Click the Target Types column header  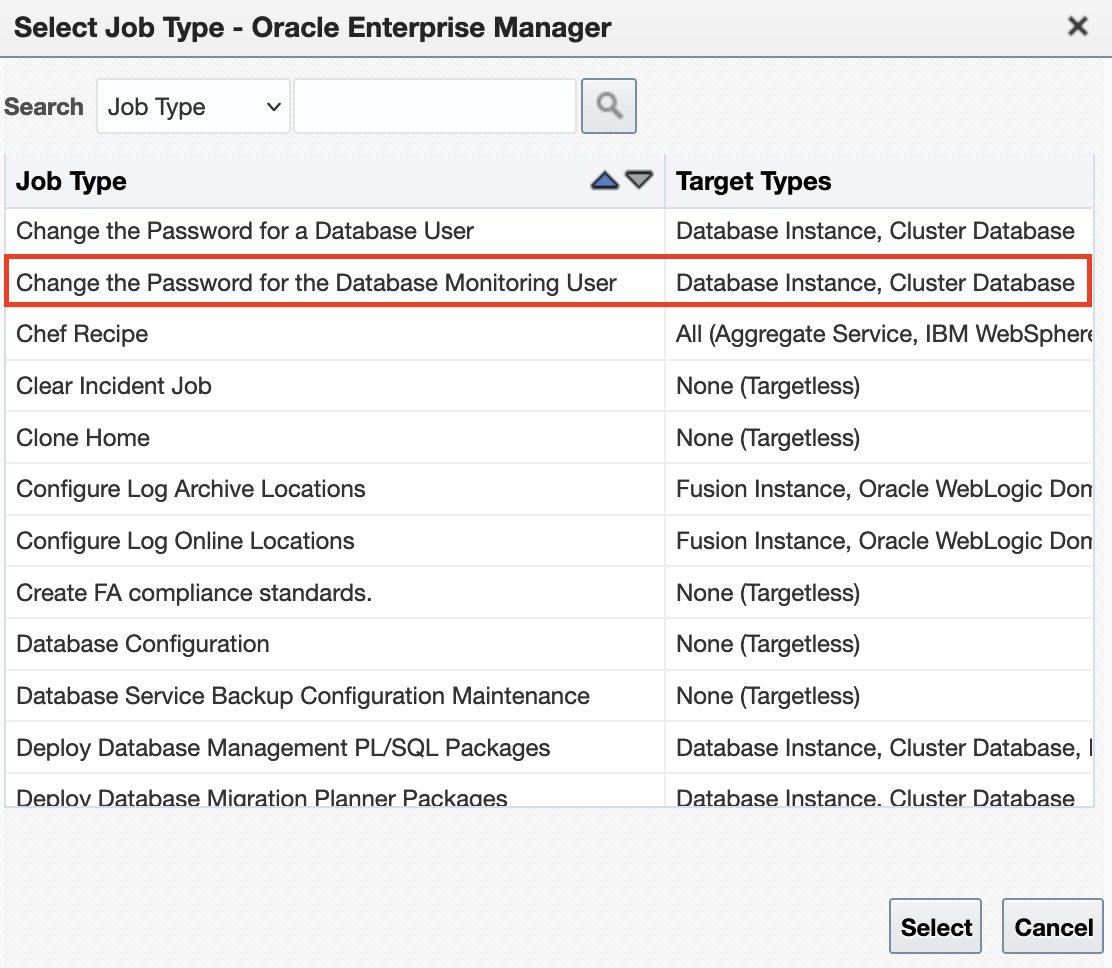(x=754, y=181)
